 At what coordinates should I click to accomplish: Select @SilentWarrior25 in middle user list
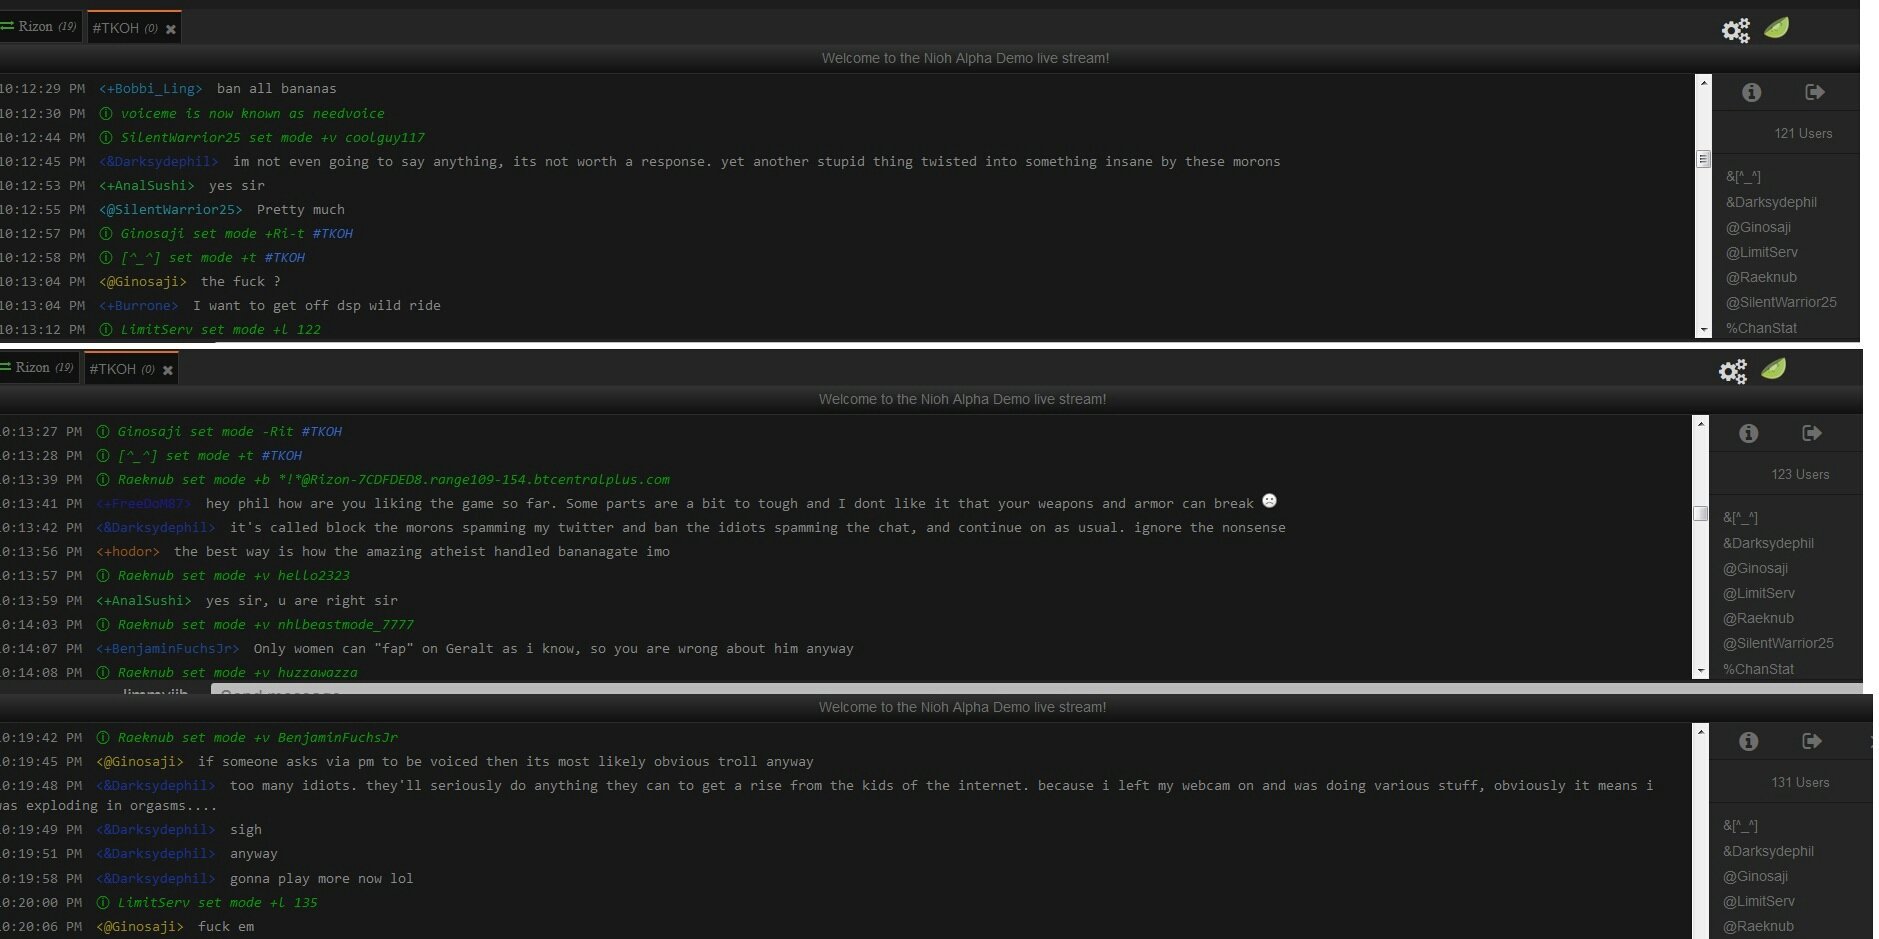pos(1778,643)
